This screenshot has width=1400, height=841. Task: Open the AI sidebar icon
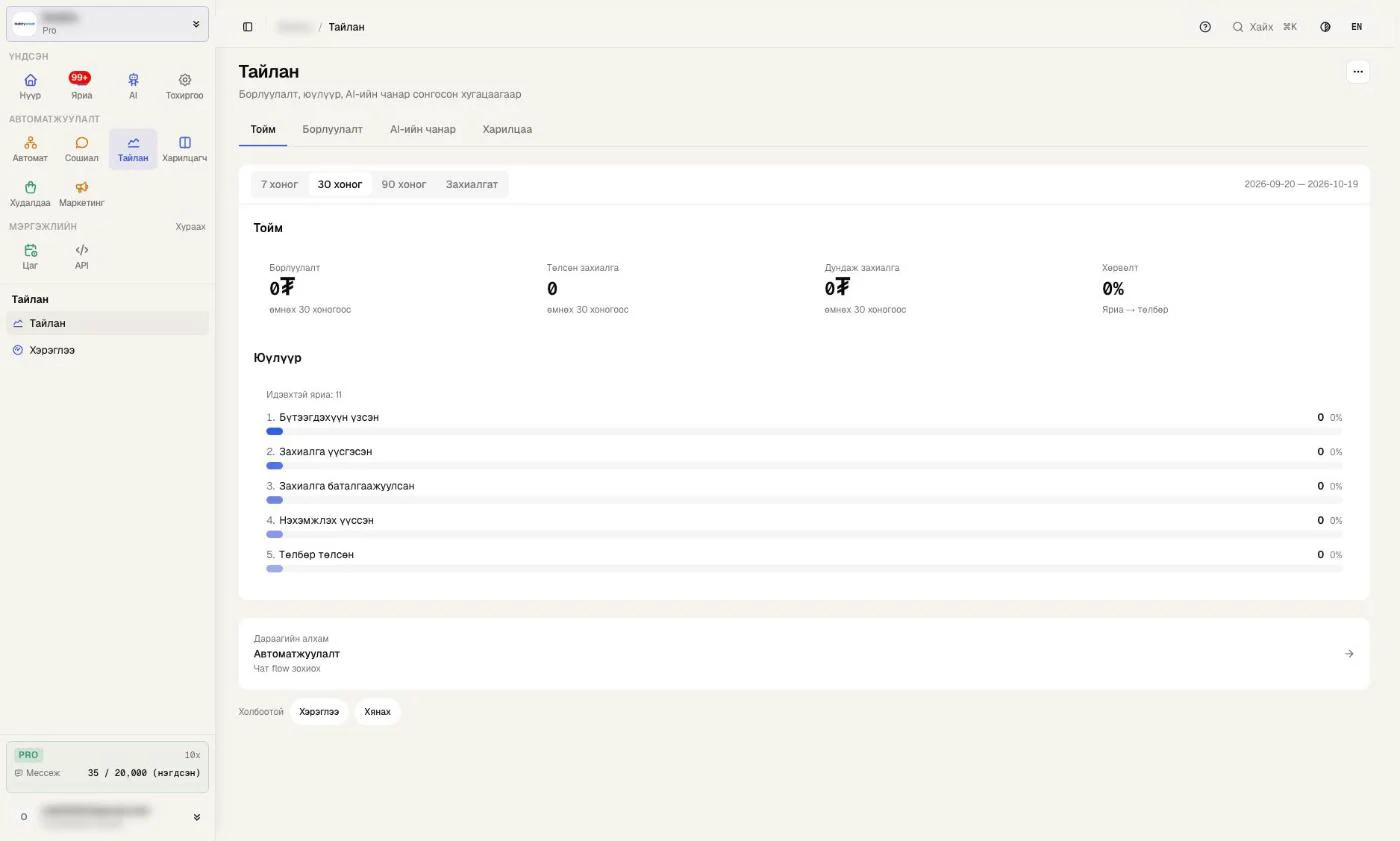point(133,86)
